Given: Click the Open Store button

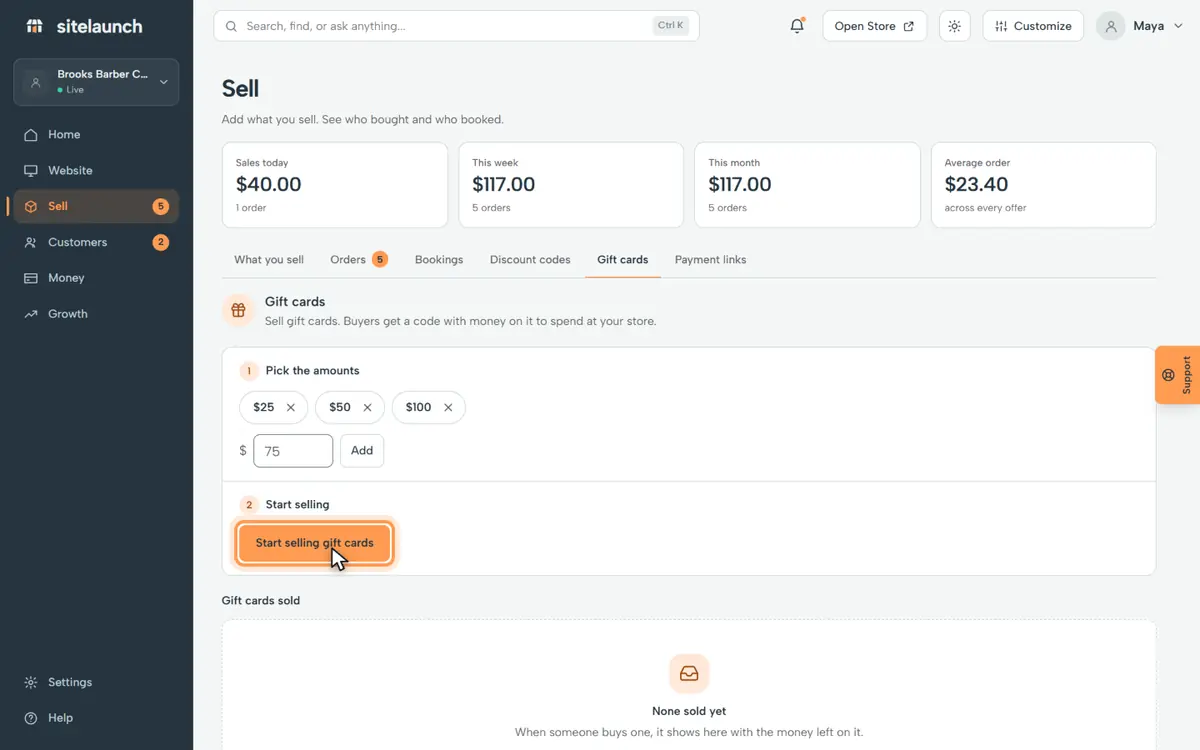Looking at the screenshot, I should point(874,26).
